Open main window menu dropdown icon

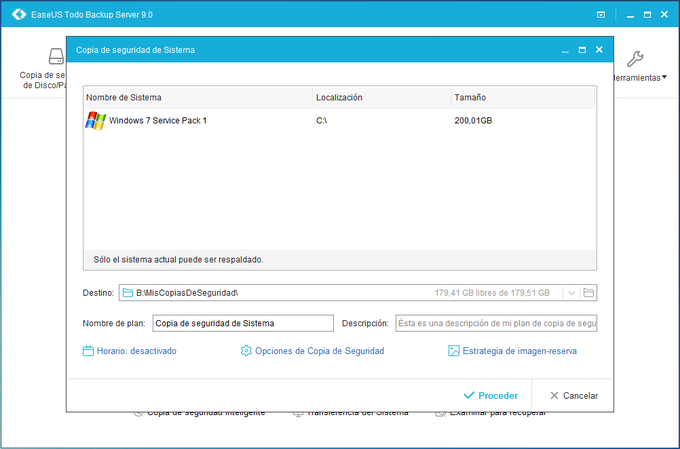click(601, 15)
